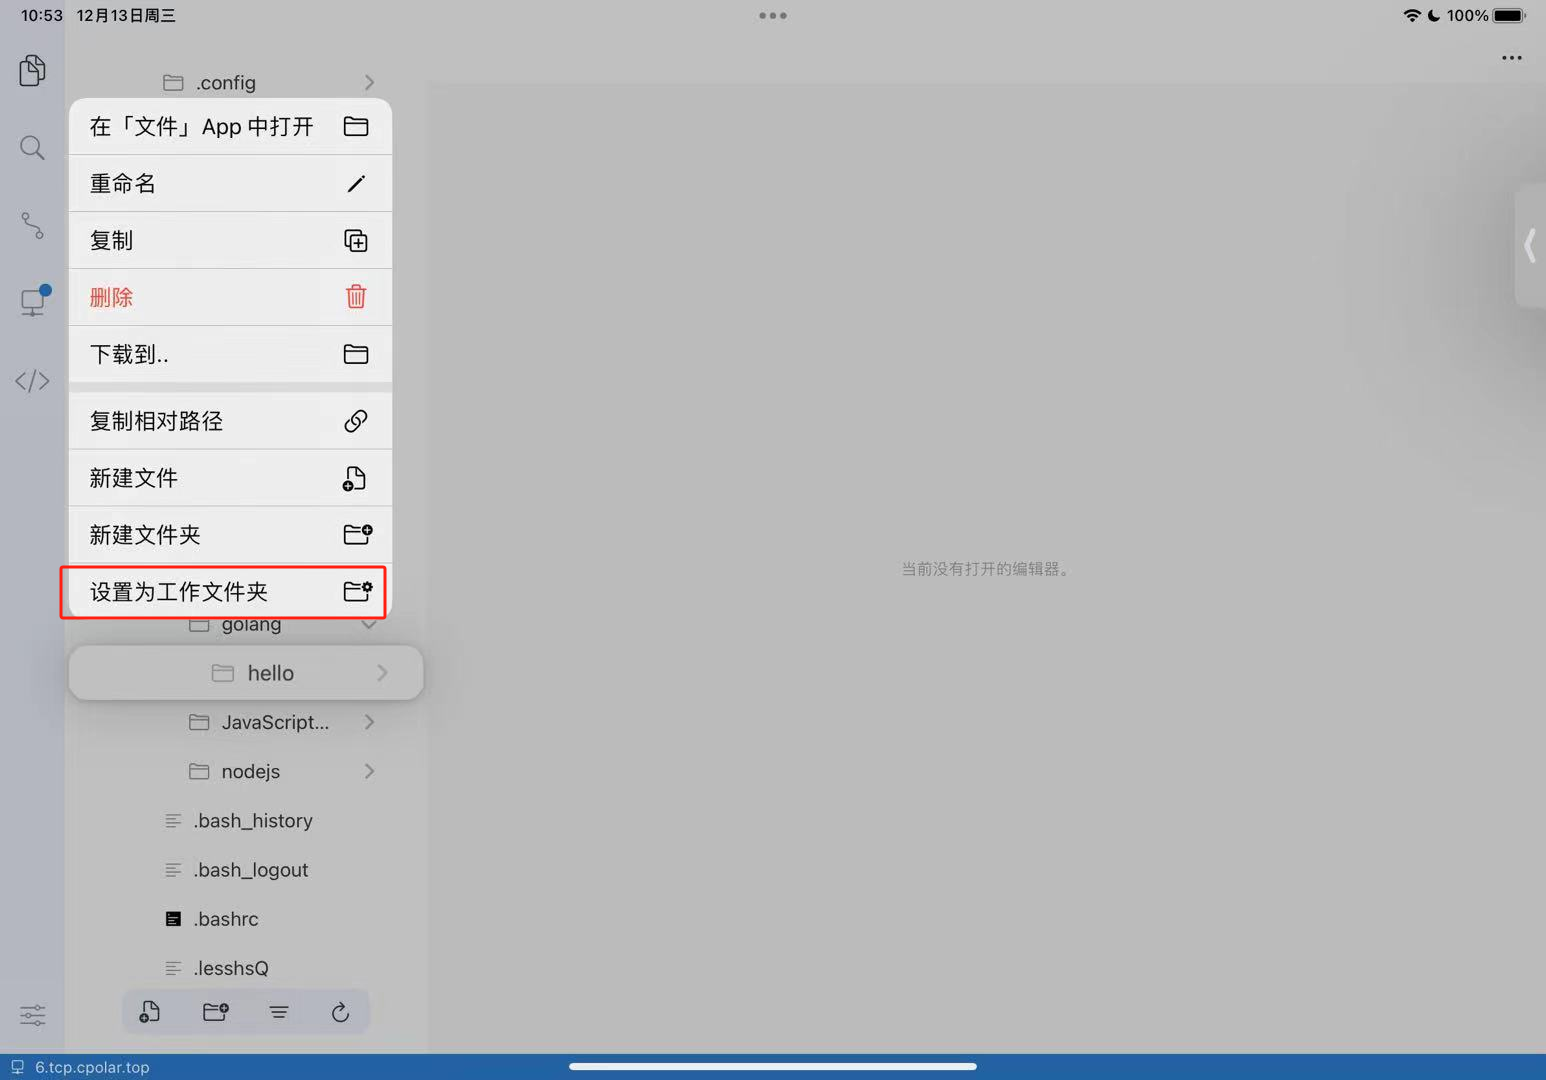Open the settings sliders icon
Image resolution: width=1546 pixels, height=1080 pixels.
point(32,1016)
